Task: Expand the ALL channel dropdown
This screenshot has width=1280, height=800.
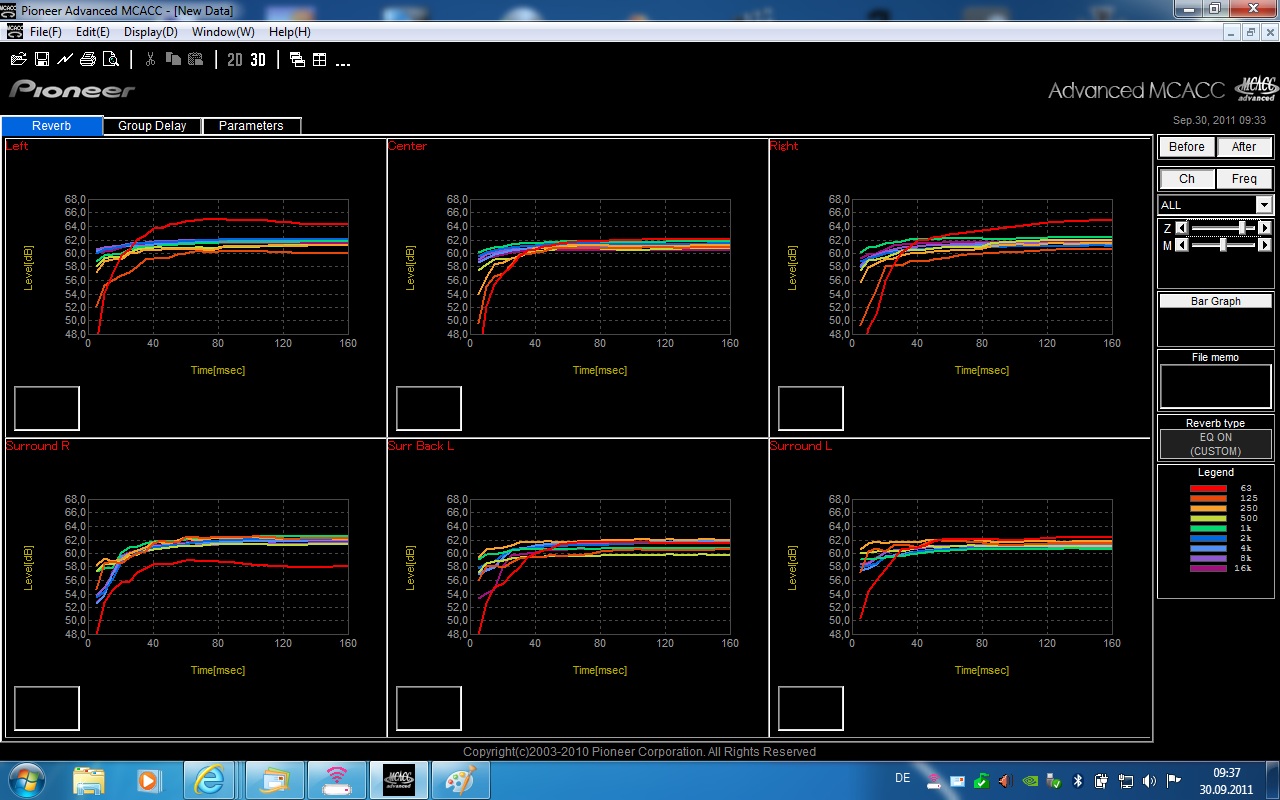Action: coord(1264,205)
